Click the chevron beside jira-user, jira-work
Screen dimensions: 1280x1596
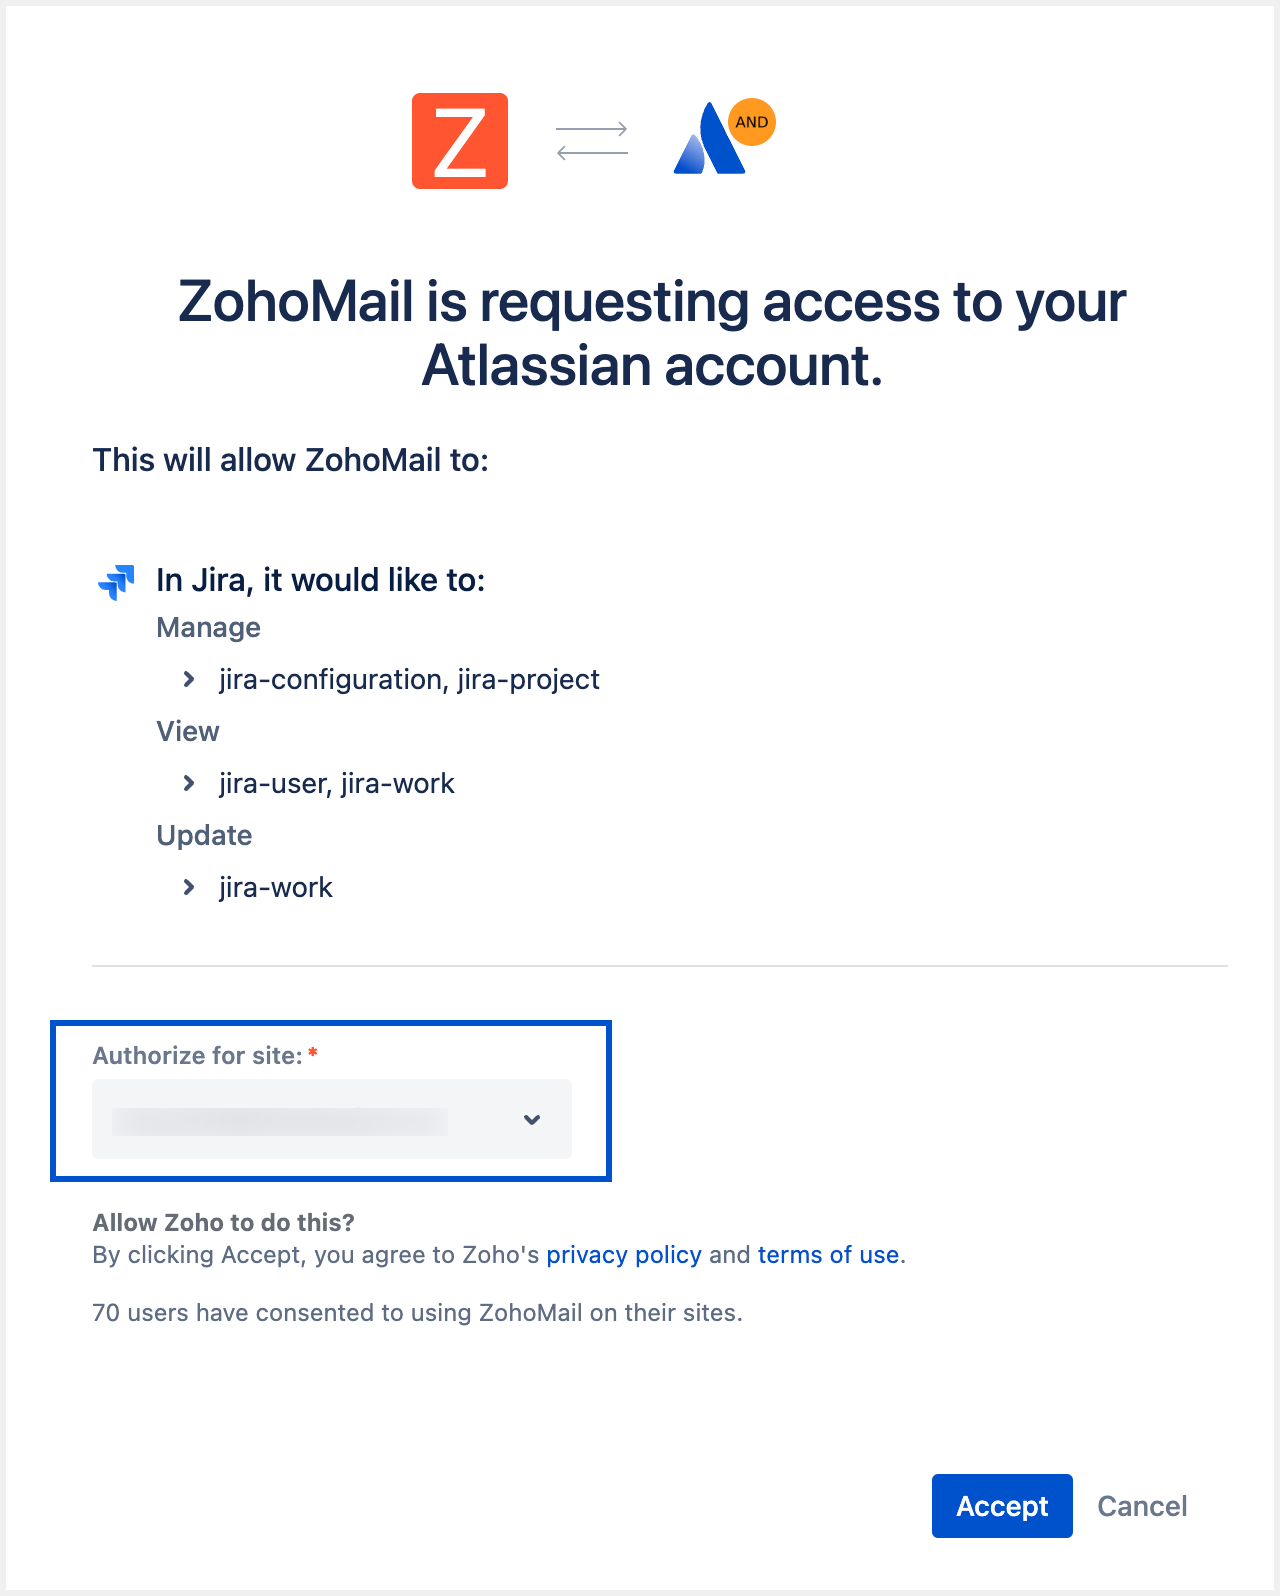point(190,784)
